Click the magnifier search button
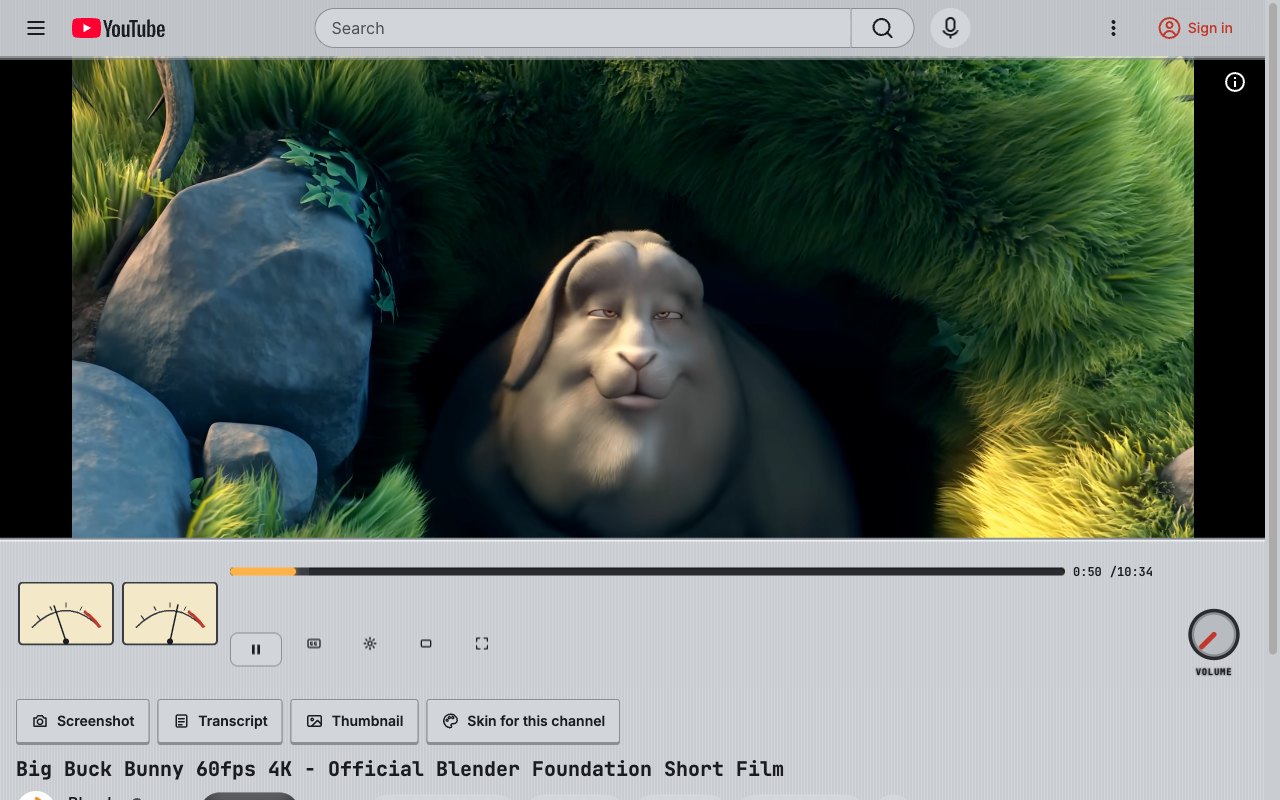The image size is (1280, 800). coord(882,28)
